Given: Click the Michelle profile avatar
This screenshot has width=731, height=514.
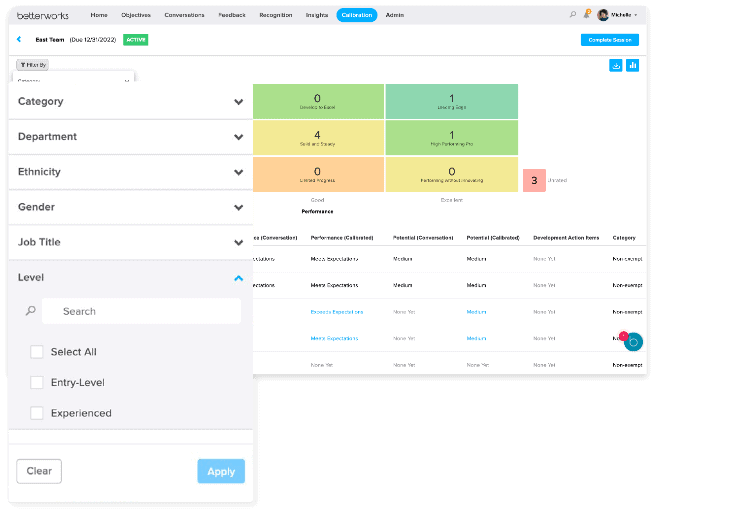Looking at the screenshot, I should 603,15.
